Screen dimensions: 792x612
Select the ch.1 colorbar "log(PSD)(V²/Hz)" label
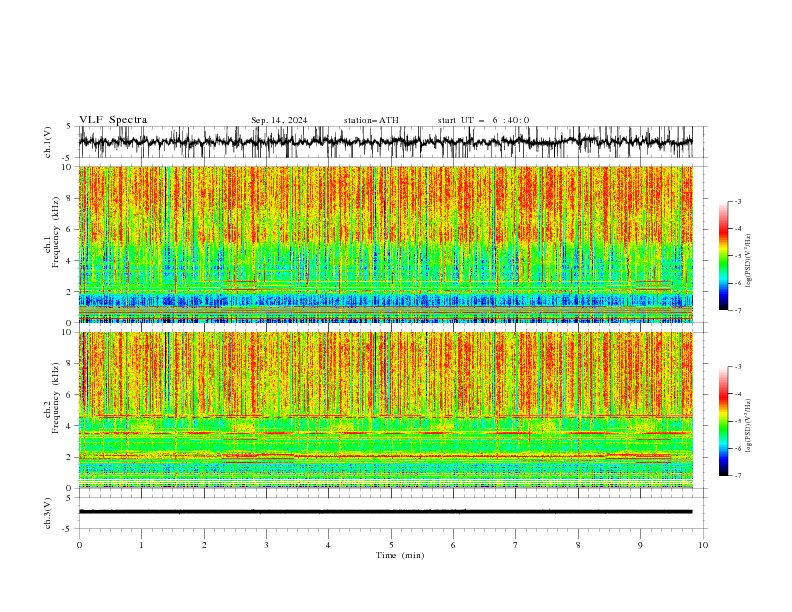click(748, 261)
